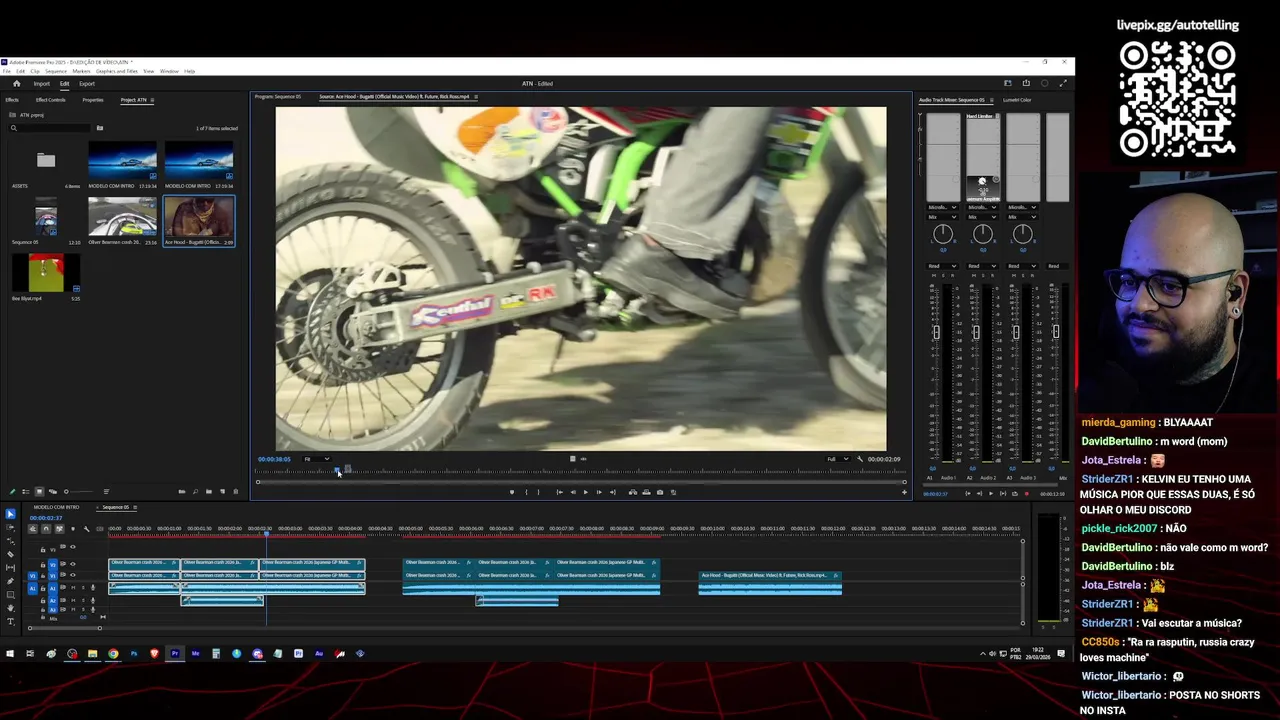
Task: Click the Mix track volume fader
Action: (x=1056, y=332)
